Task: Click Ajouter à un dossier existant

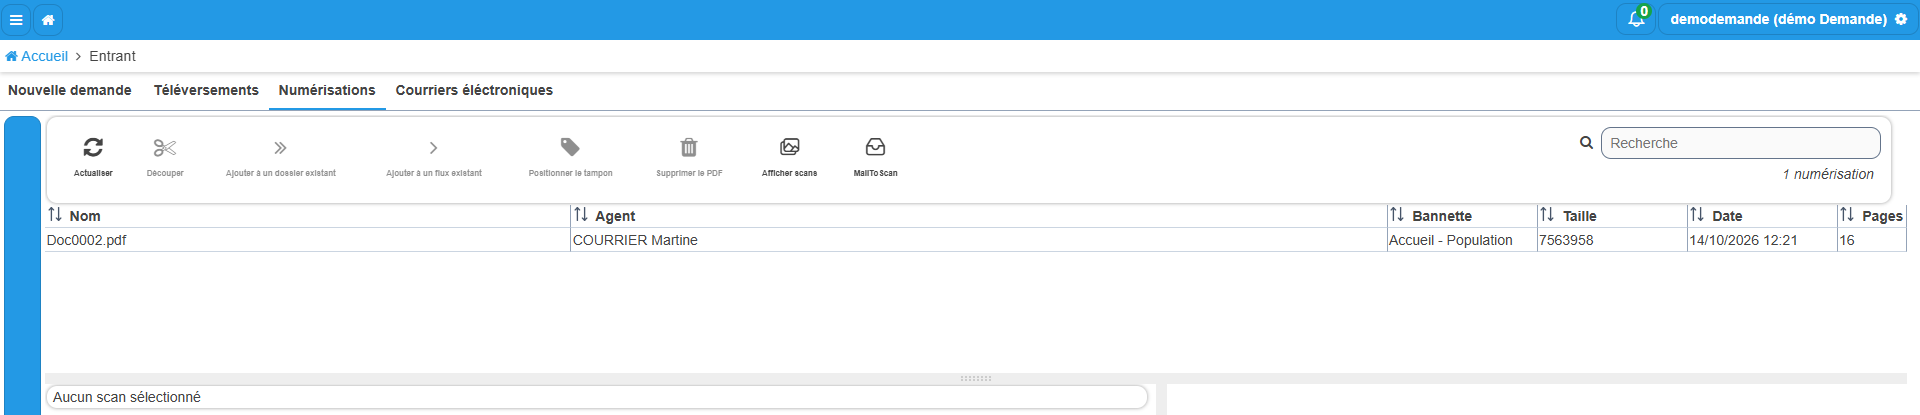Action: (281, 158)
